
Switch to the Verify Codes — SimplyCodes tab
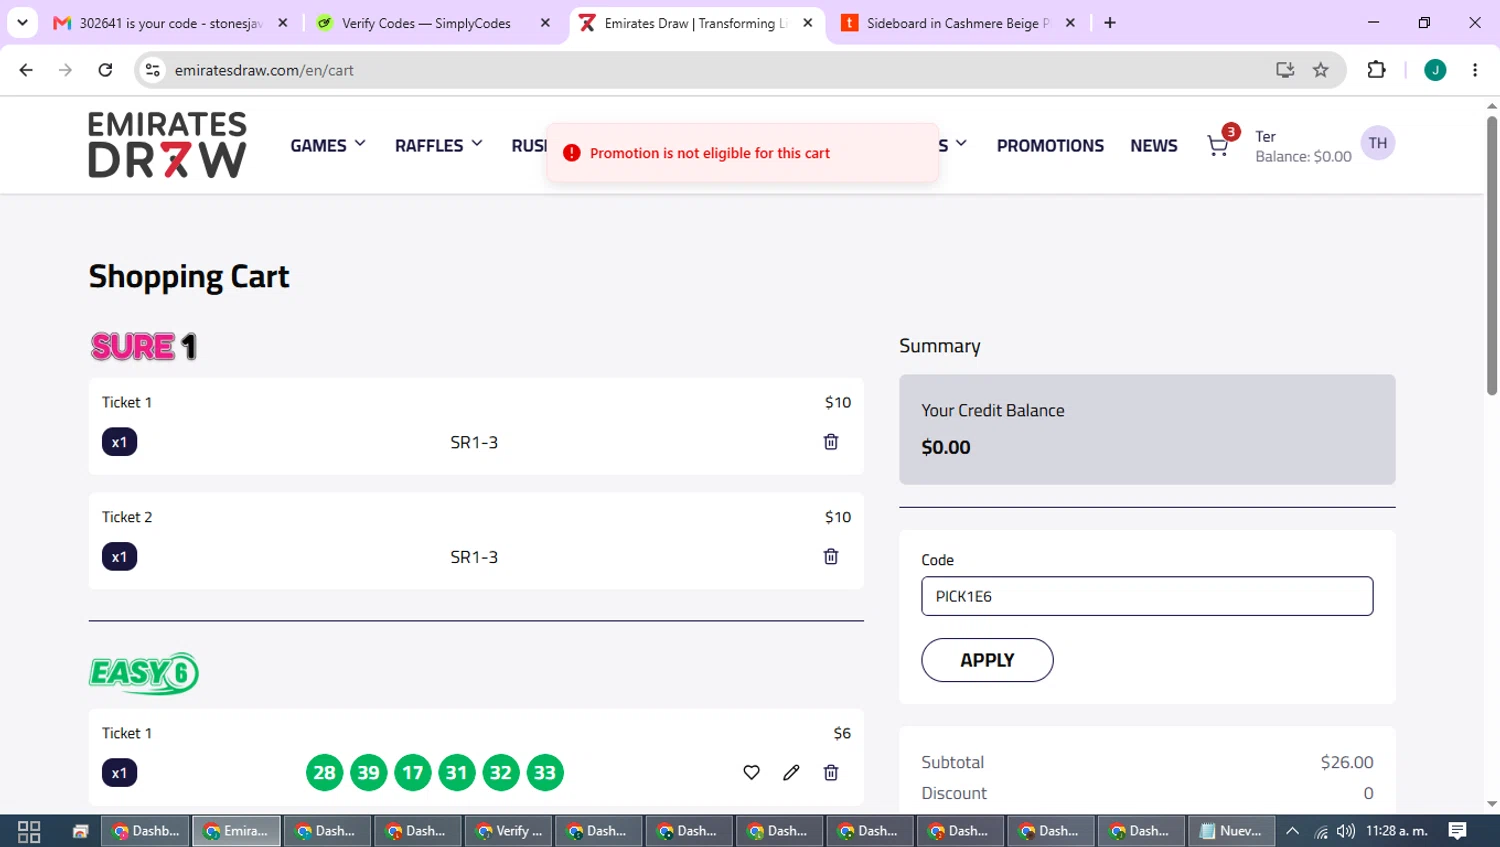point(432,23)
